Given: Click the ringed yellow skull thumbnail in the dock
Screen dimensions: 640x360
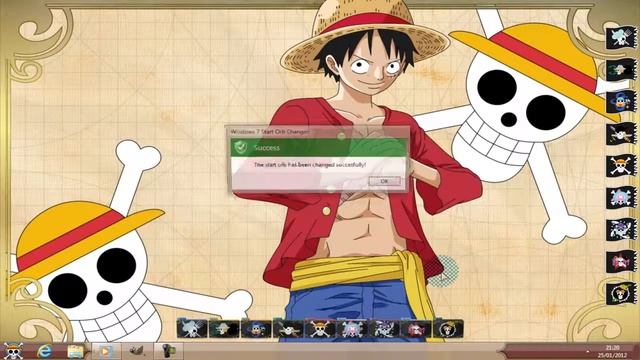Looking at the screenshot, I should point(448,329).
